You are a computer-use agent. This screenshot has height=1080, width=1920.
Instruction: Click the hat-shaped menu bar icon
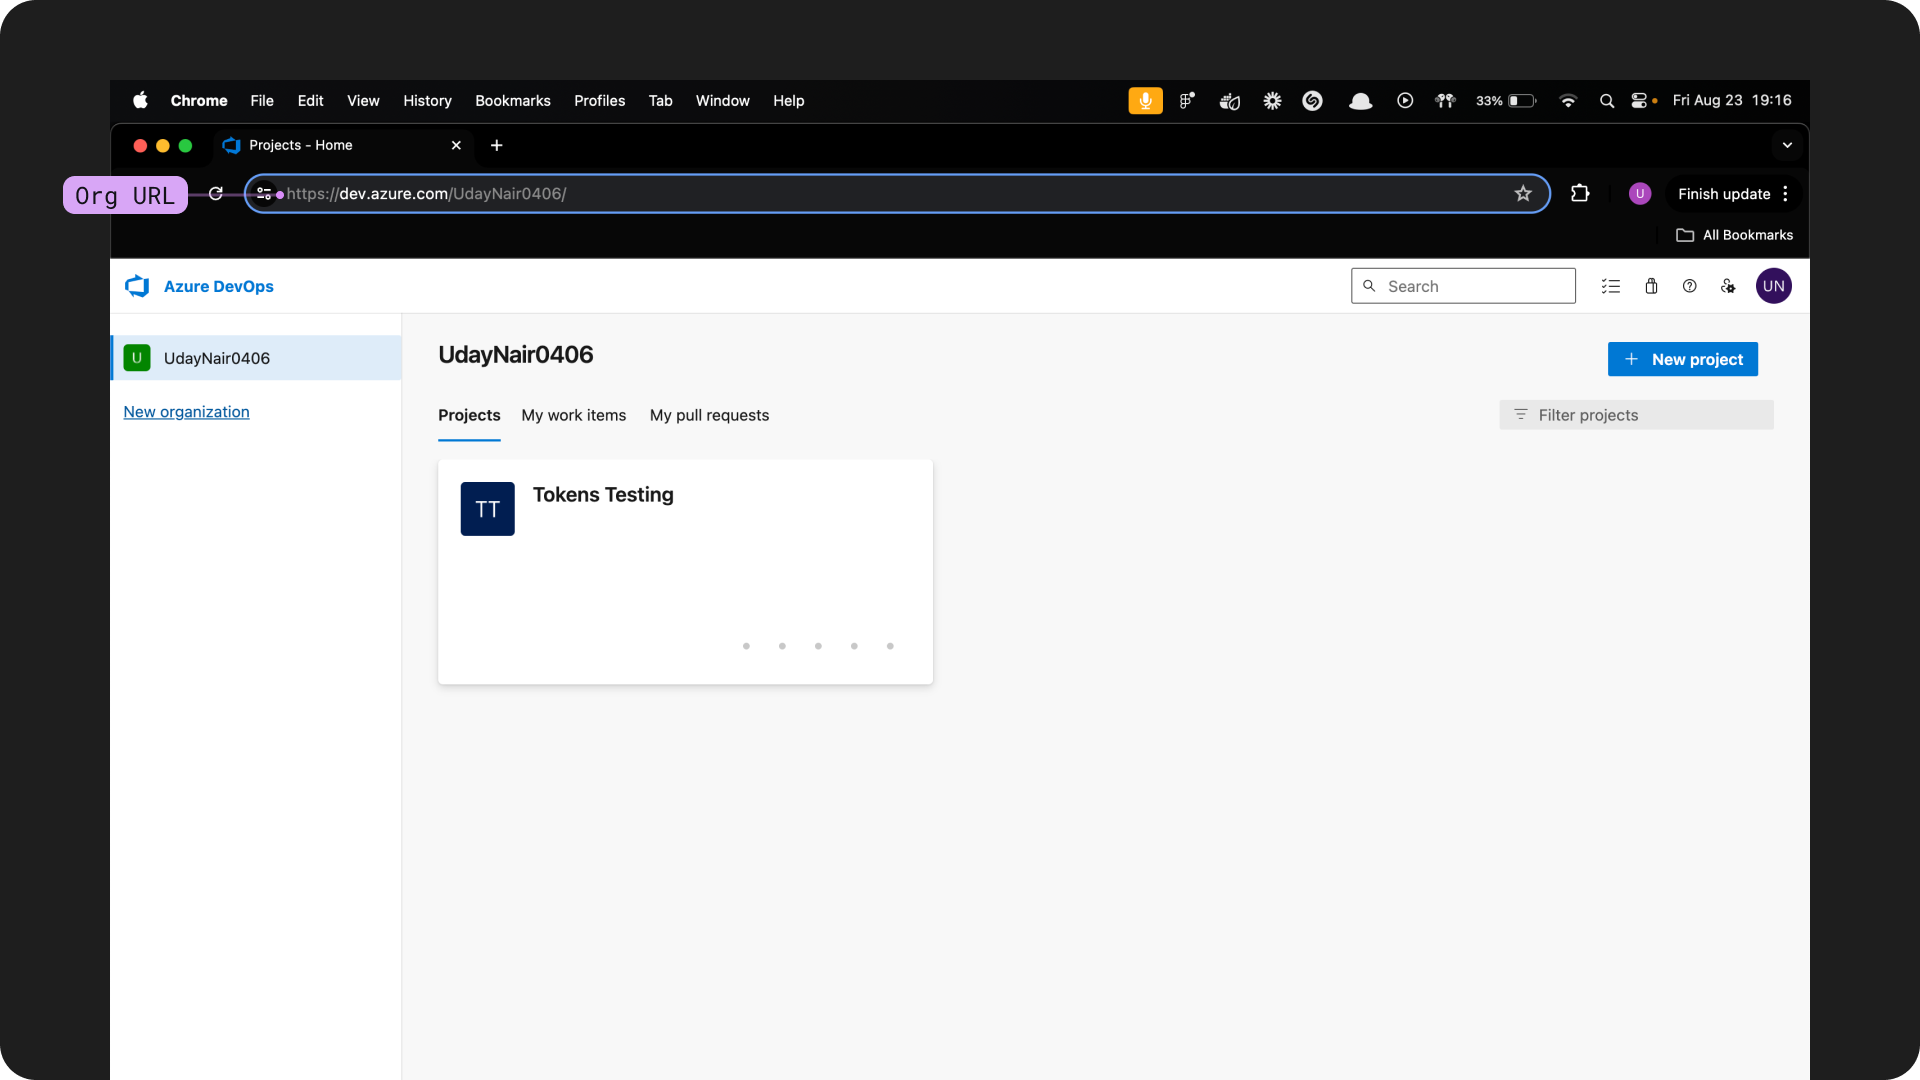pos(1359,100)
